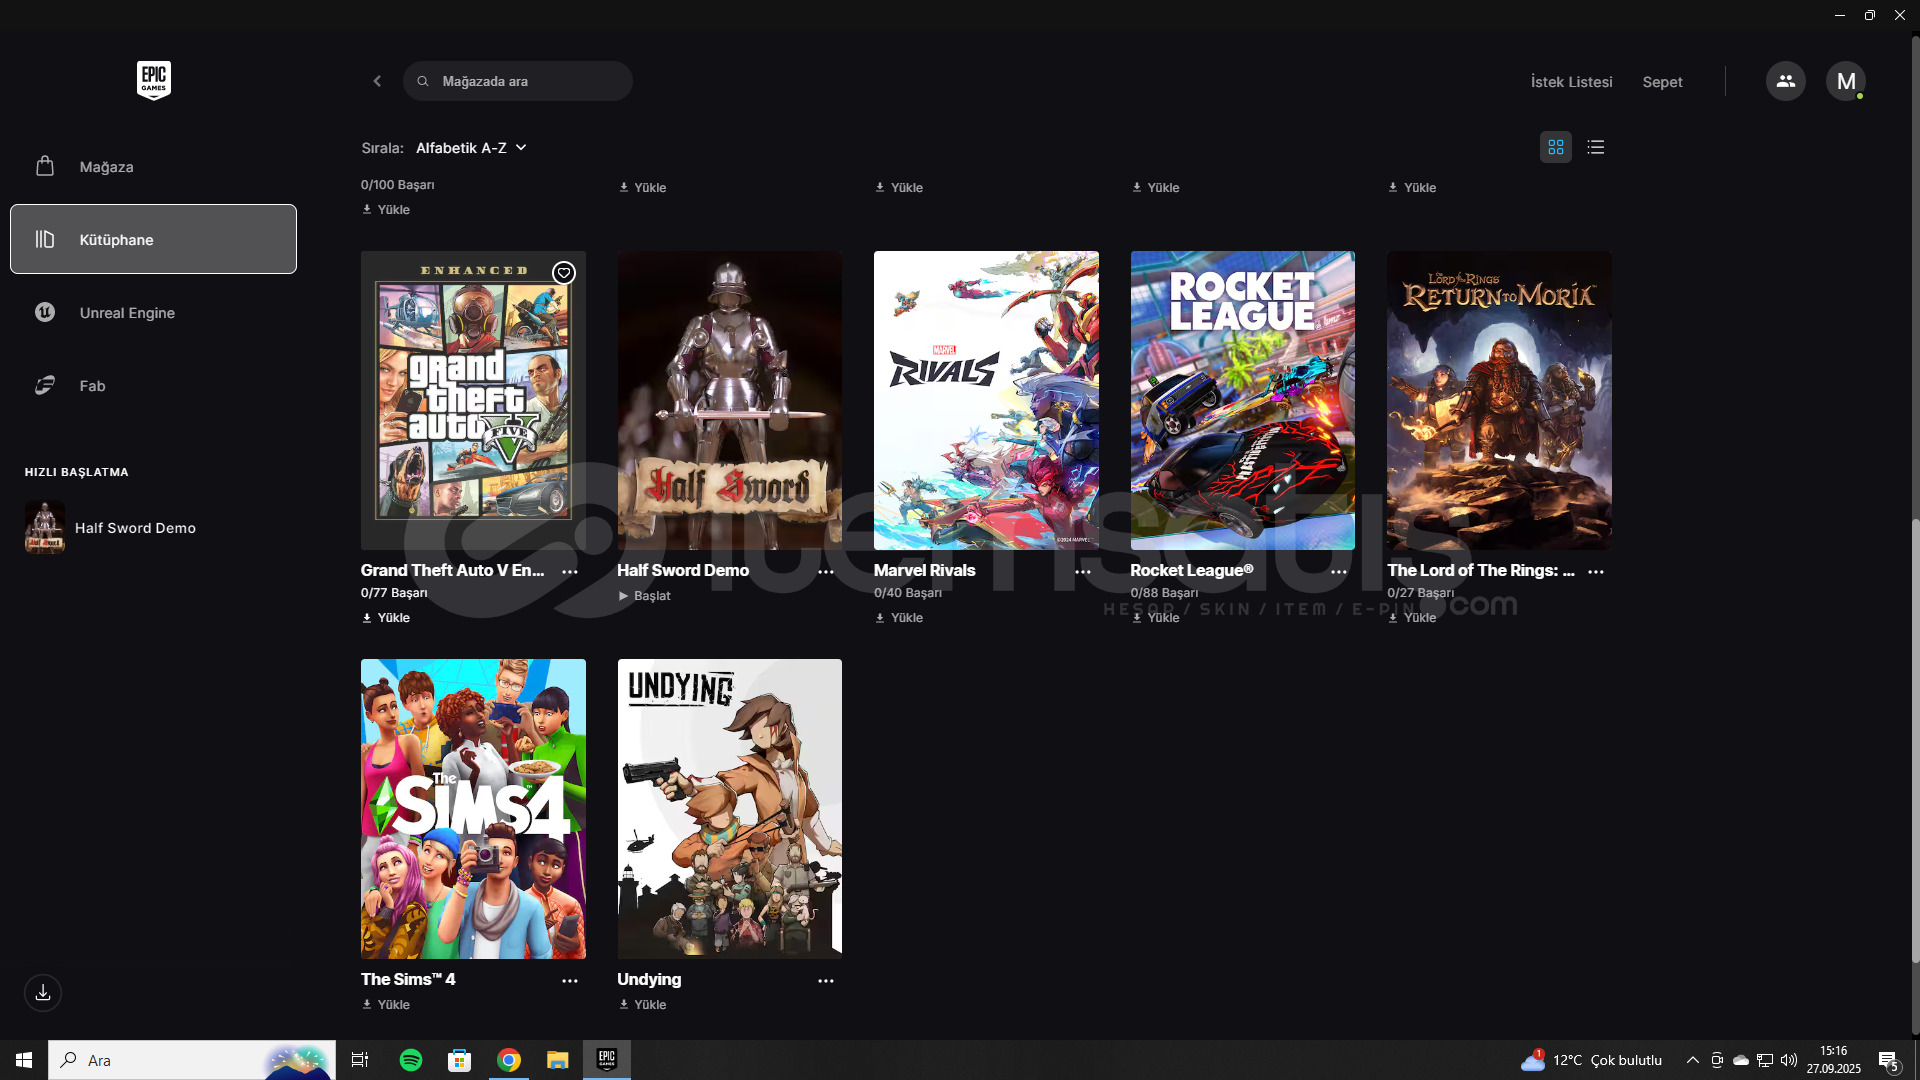
Task: Open the İstek Listesi link
Action: pyautogui.click(x=1571, y=82)
